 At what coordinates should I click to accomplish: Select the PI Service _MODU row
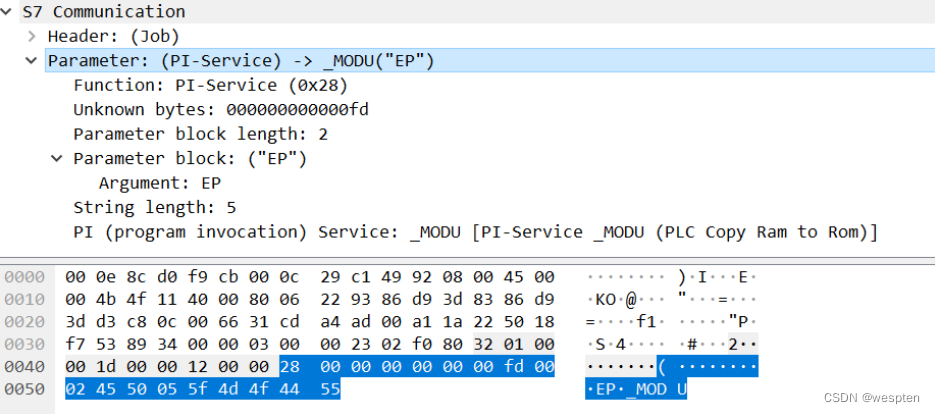pos(475,232)
